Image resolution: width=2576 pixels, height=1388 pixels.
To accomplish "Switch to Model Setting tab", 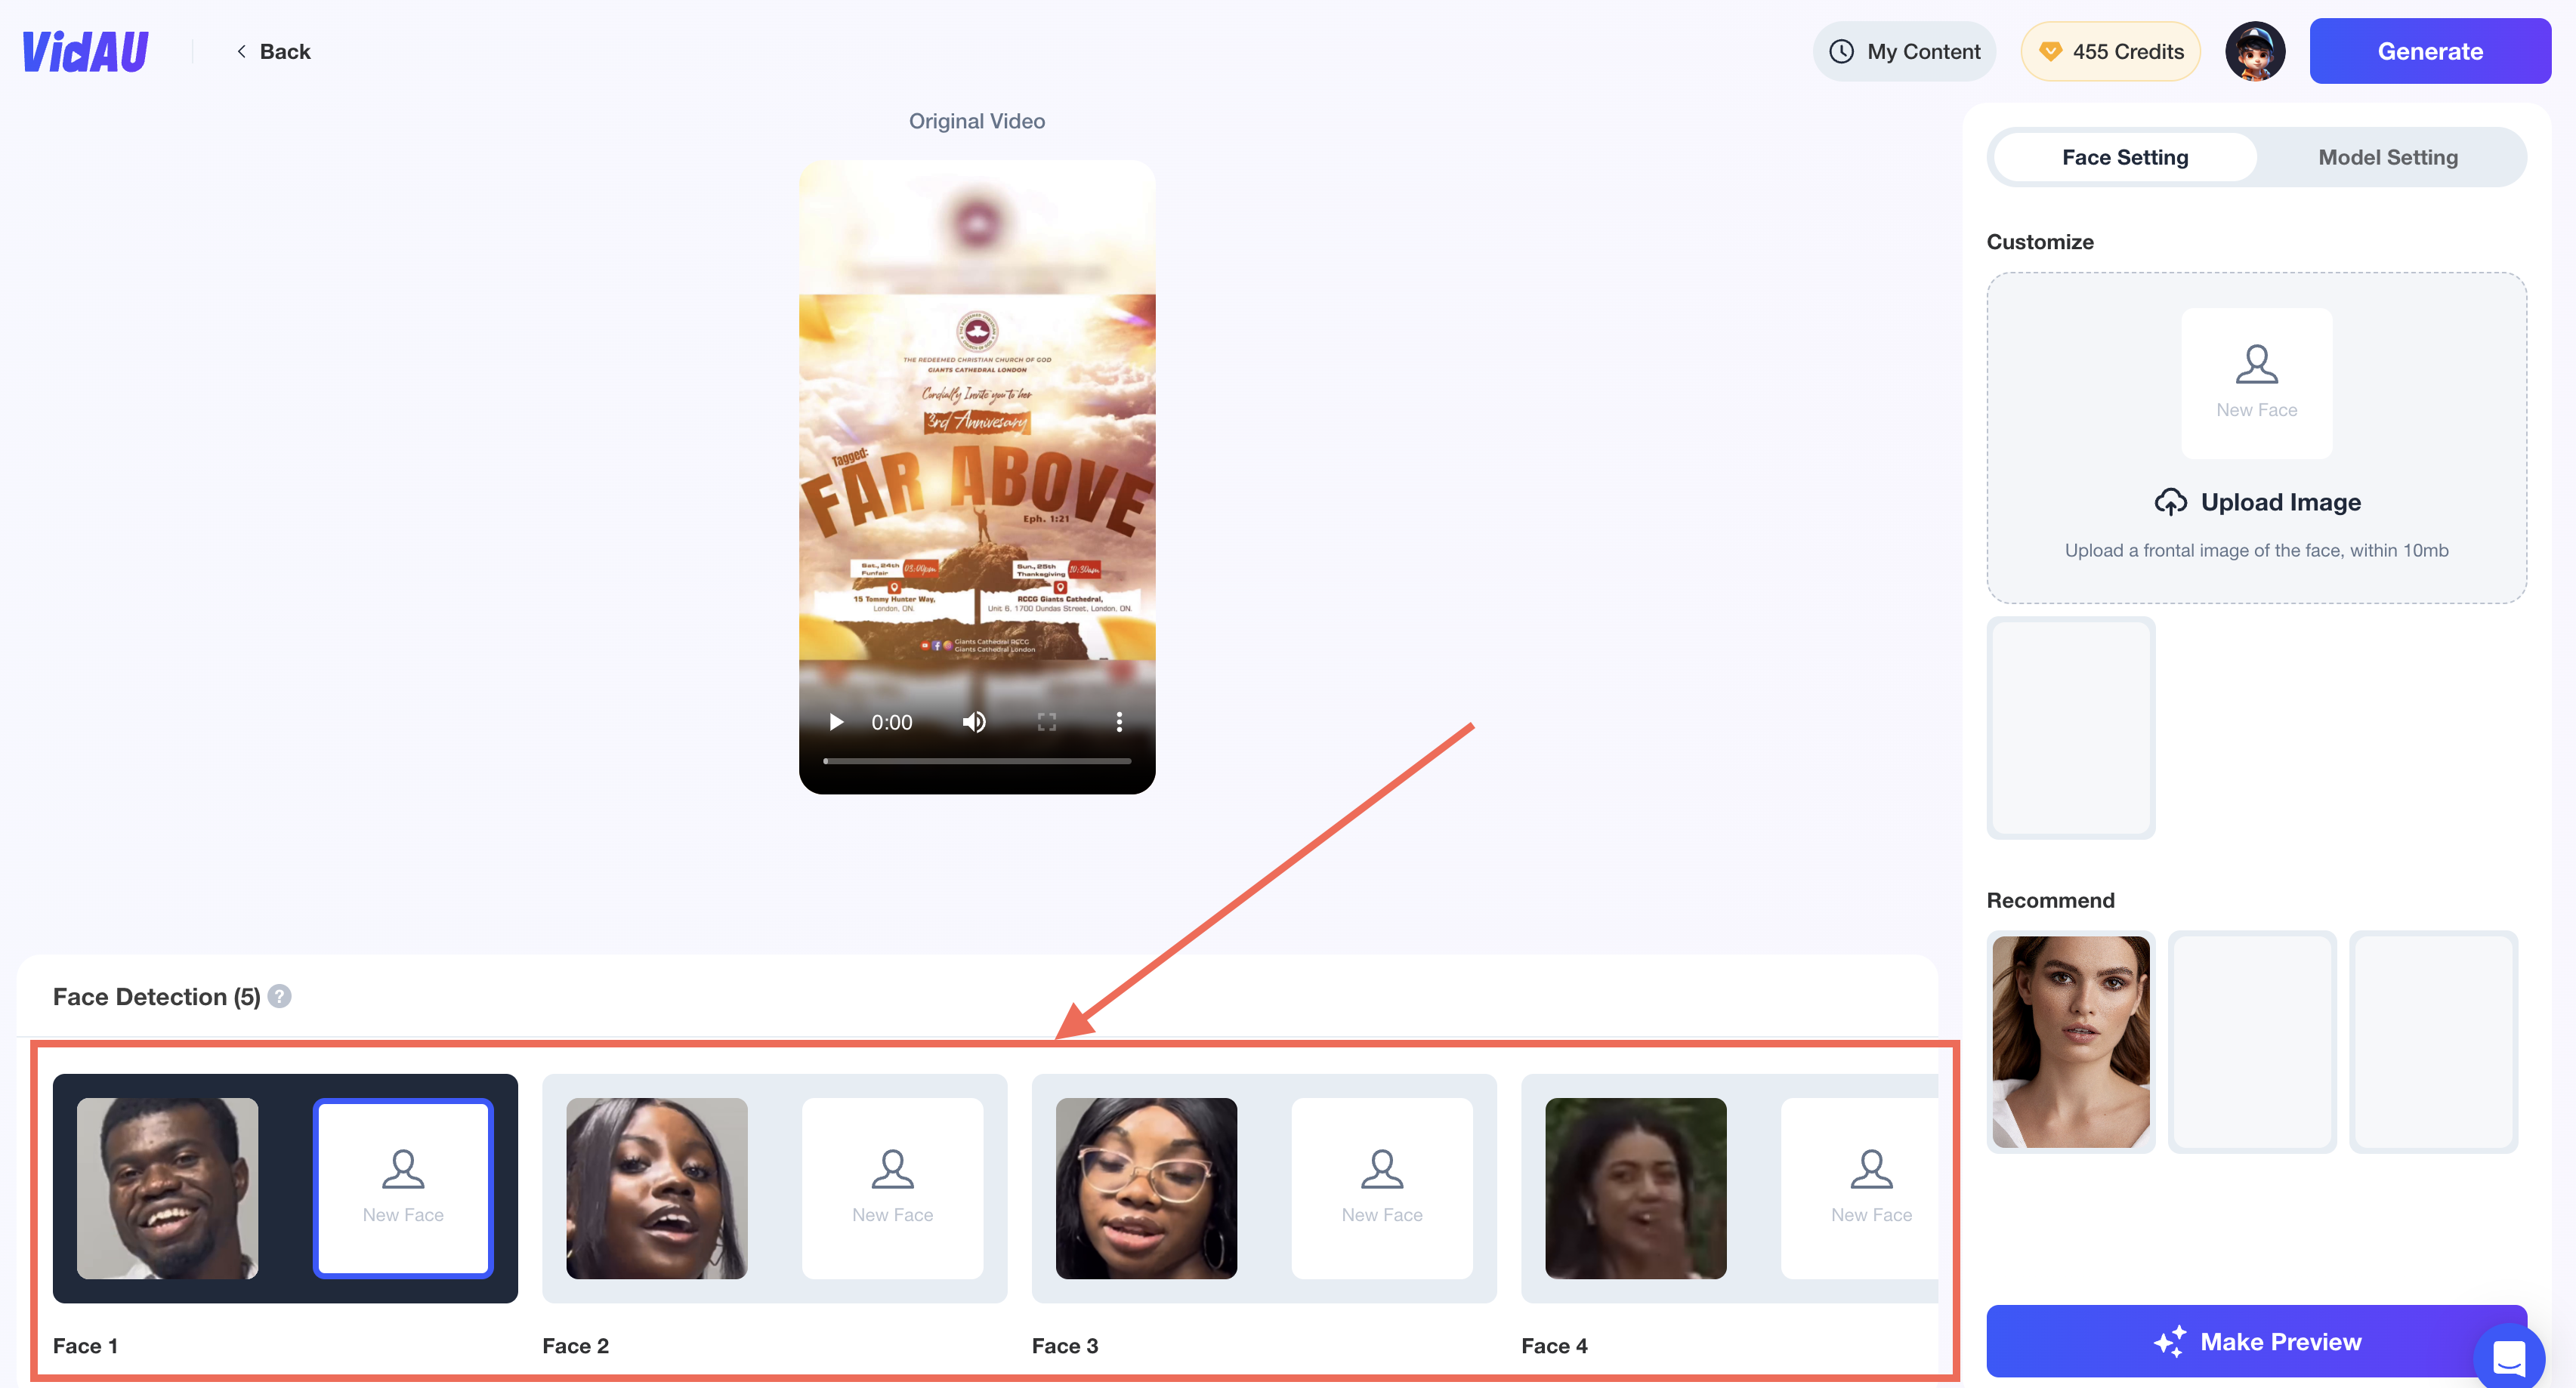I will [2388, 156].
